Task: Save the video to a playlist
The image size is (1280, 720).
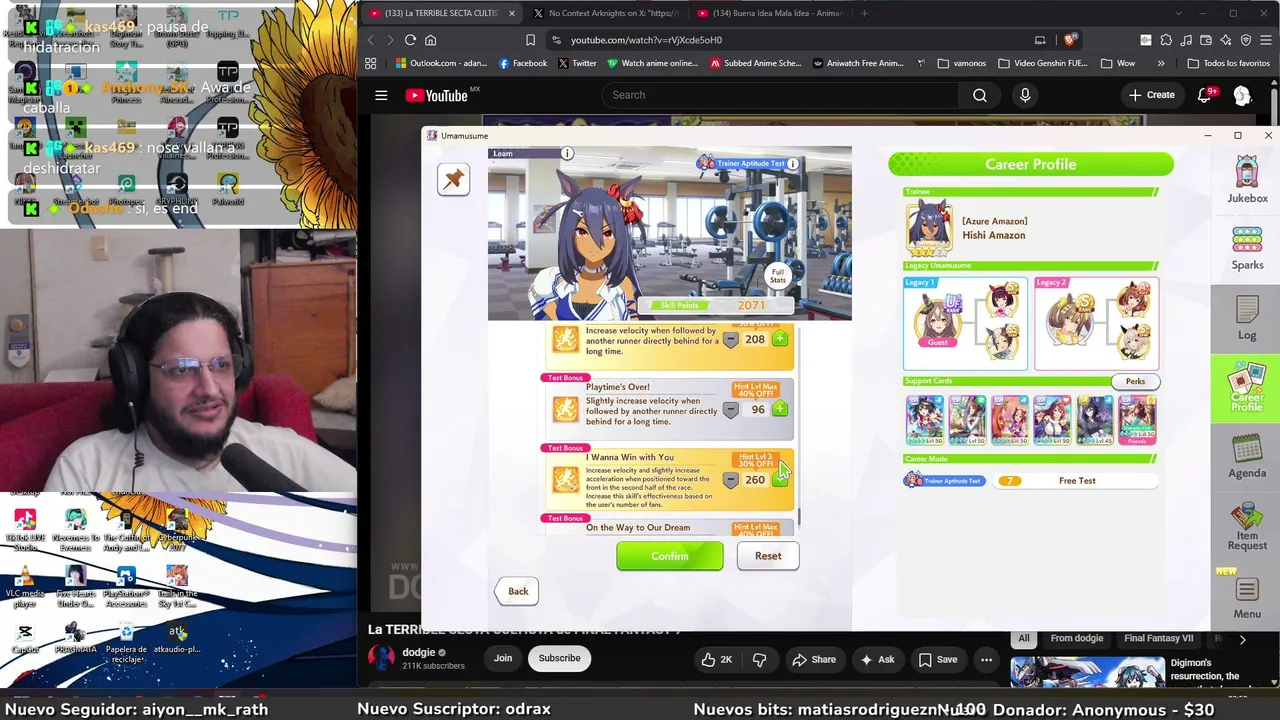Action: pyautogui.click(x=938, y=659)
